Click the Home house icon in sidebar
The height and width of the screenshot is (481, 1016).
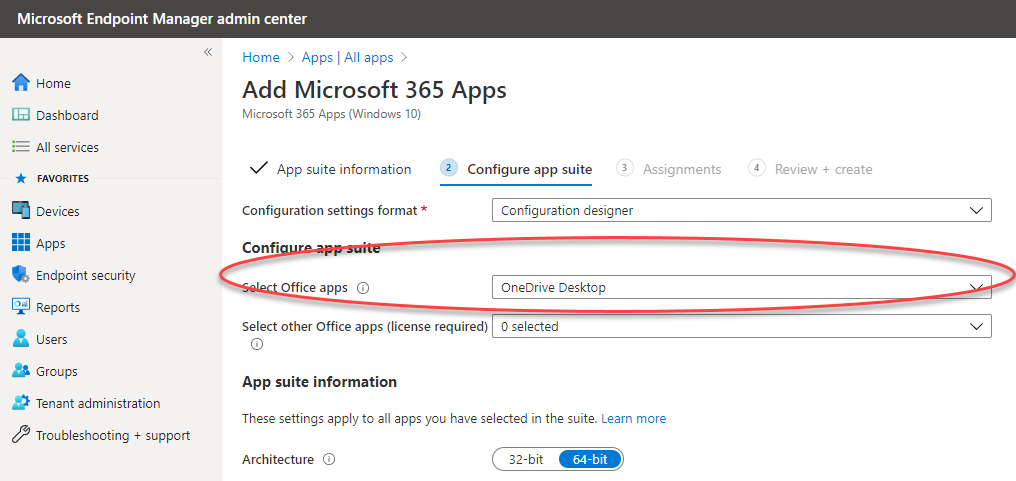(21, 83)
